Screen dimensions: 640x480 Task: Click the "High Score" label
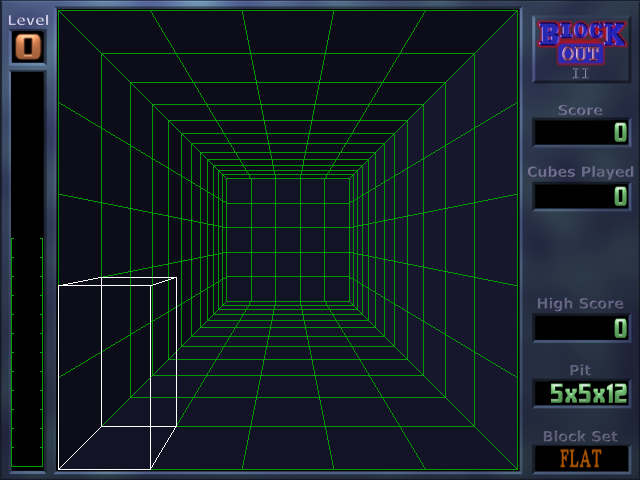[580, 303]
